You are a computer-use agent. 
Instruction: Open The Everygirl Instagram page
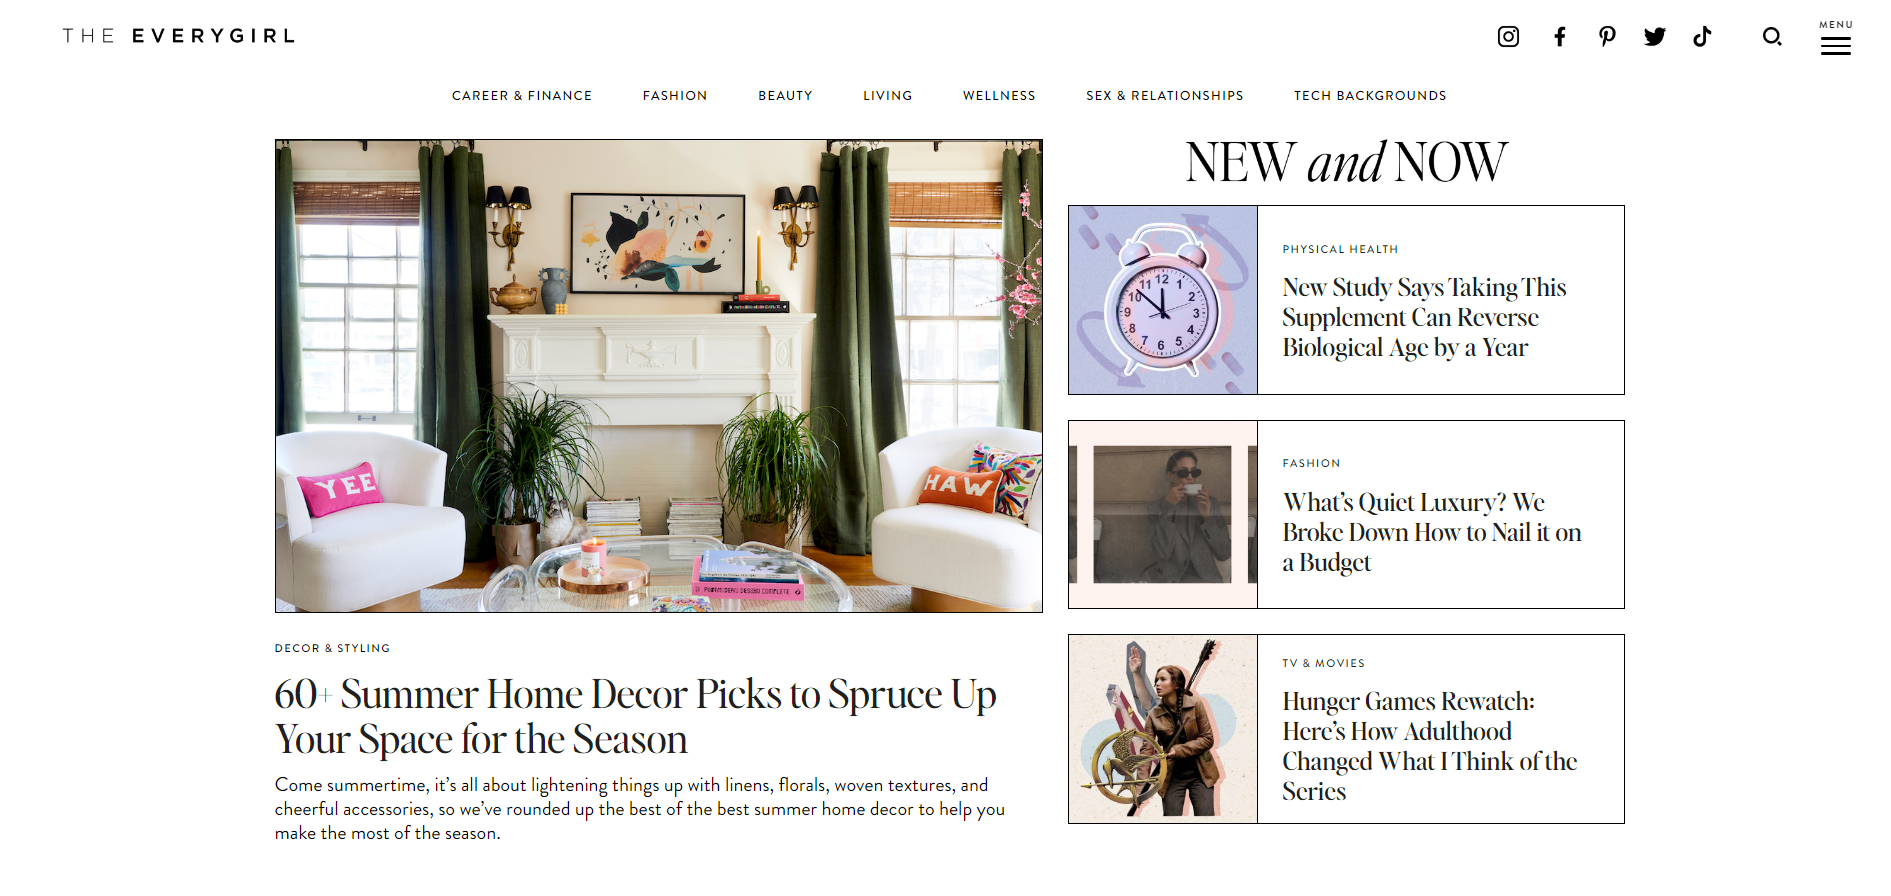click(1508, 37)
